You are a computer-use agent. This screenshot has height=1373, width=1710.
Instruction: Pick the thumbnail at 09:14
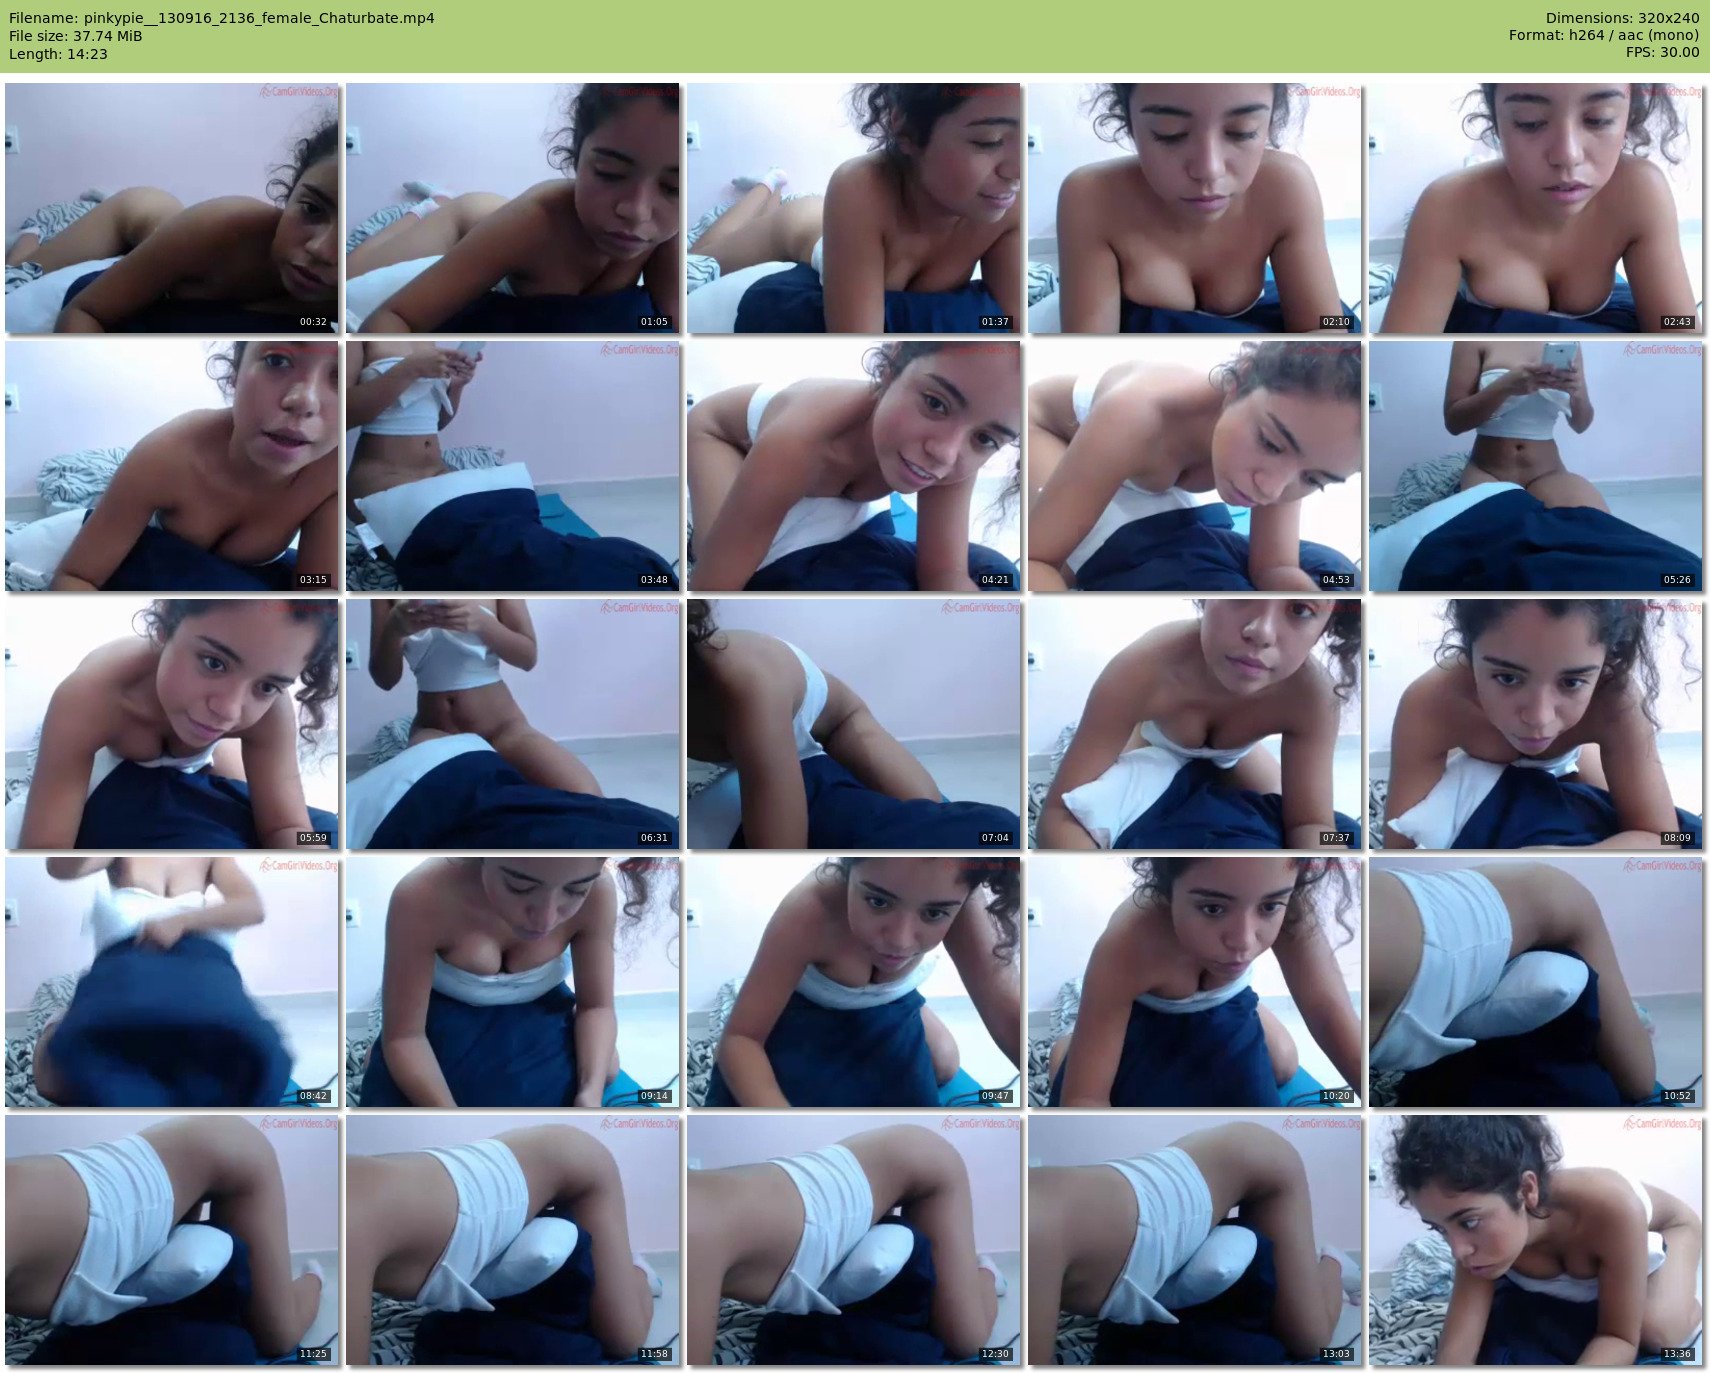point(513,982)
